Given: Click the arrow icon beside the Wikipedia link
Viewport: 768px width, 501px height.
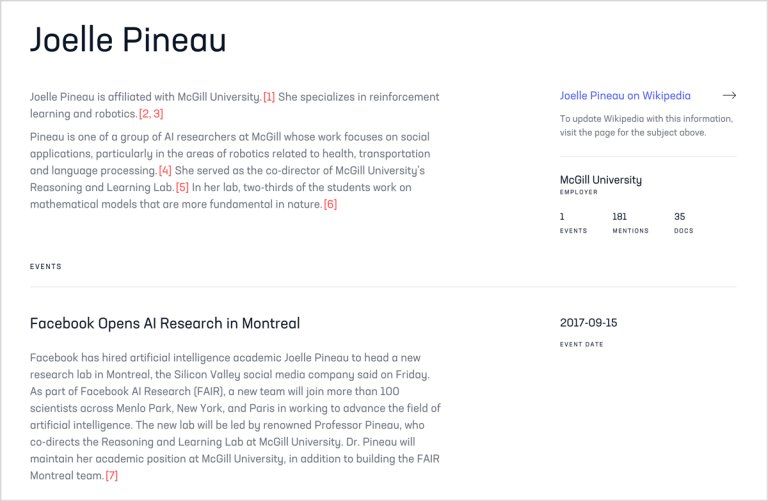Looking at the screenshot, I should pos(729,96).
